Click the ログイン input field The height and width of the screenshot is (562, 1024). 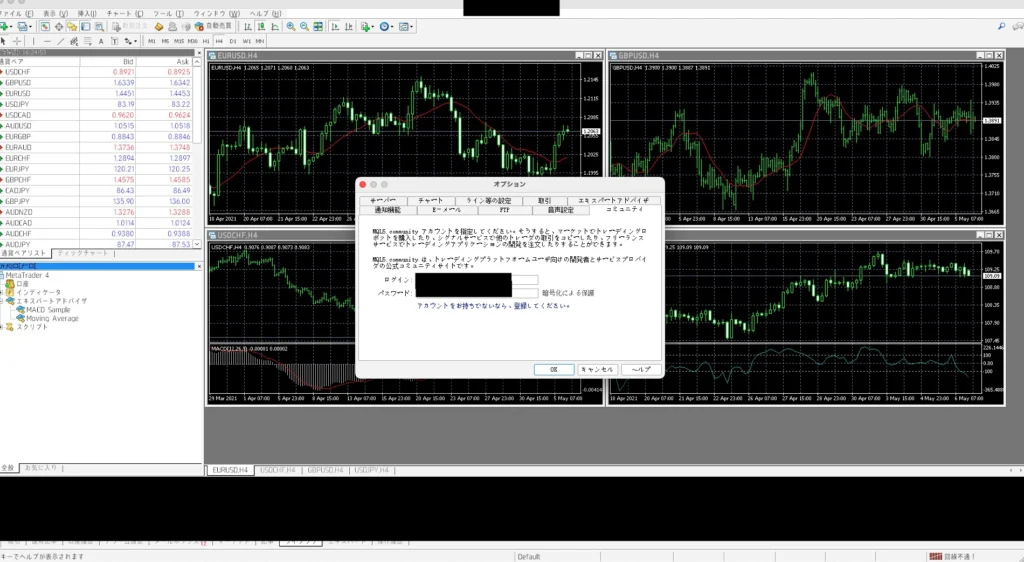coord(477,280)
